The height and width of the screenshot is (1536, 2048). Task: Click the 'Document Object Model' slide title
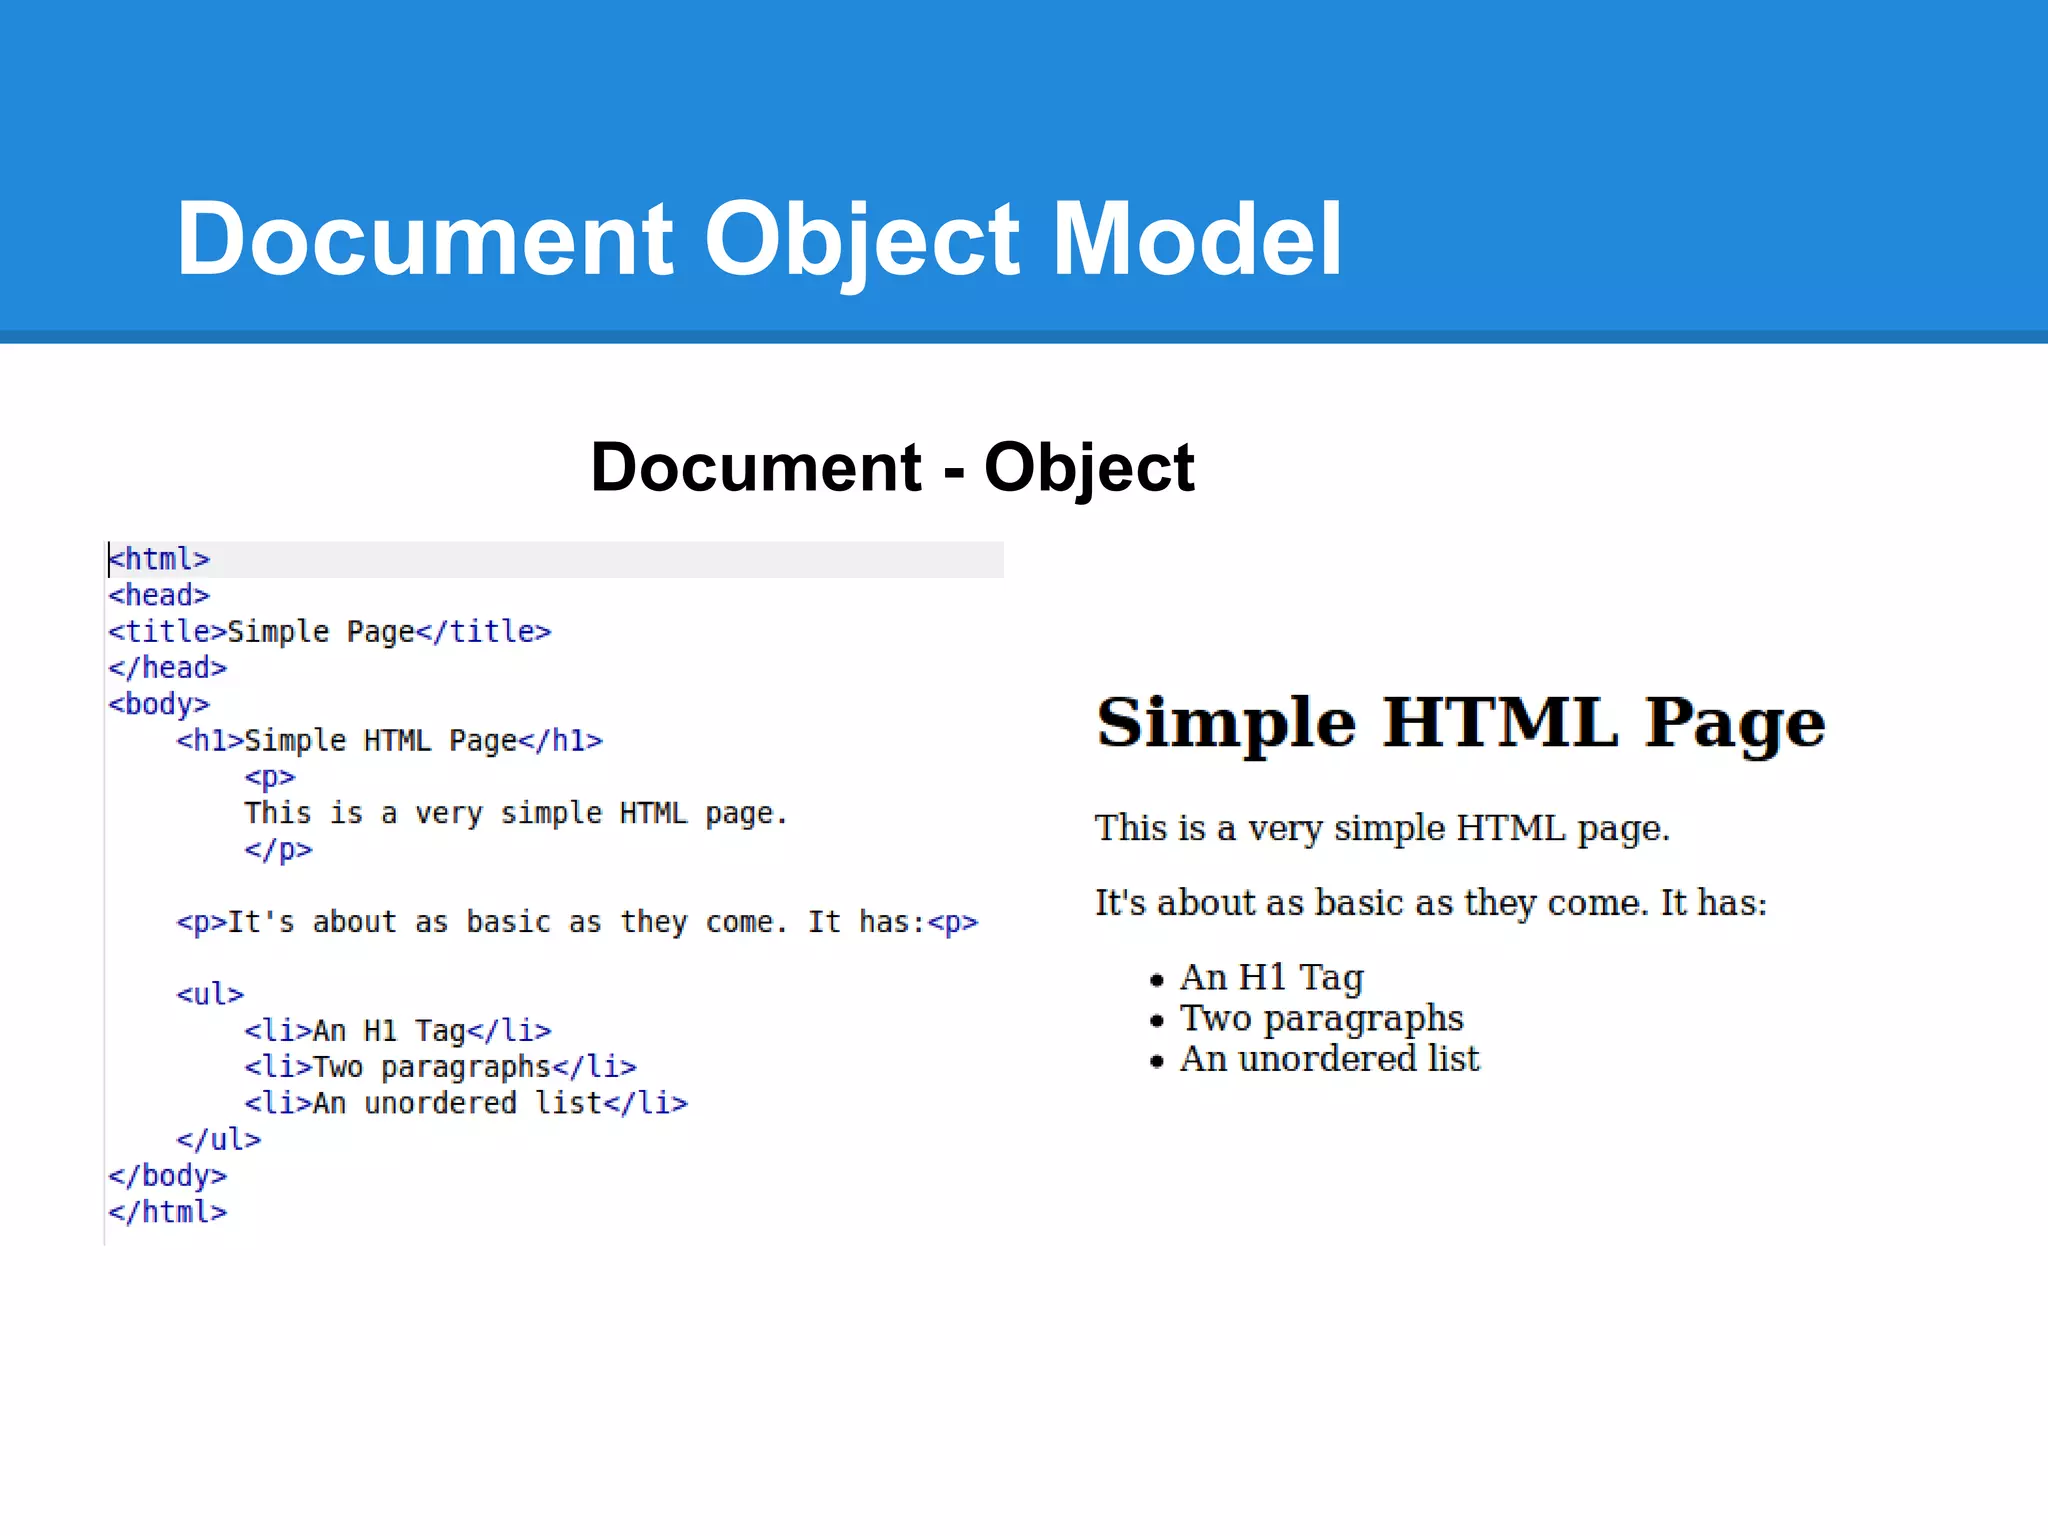758,238
